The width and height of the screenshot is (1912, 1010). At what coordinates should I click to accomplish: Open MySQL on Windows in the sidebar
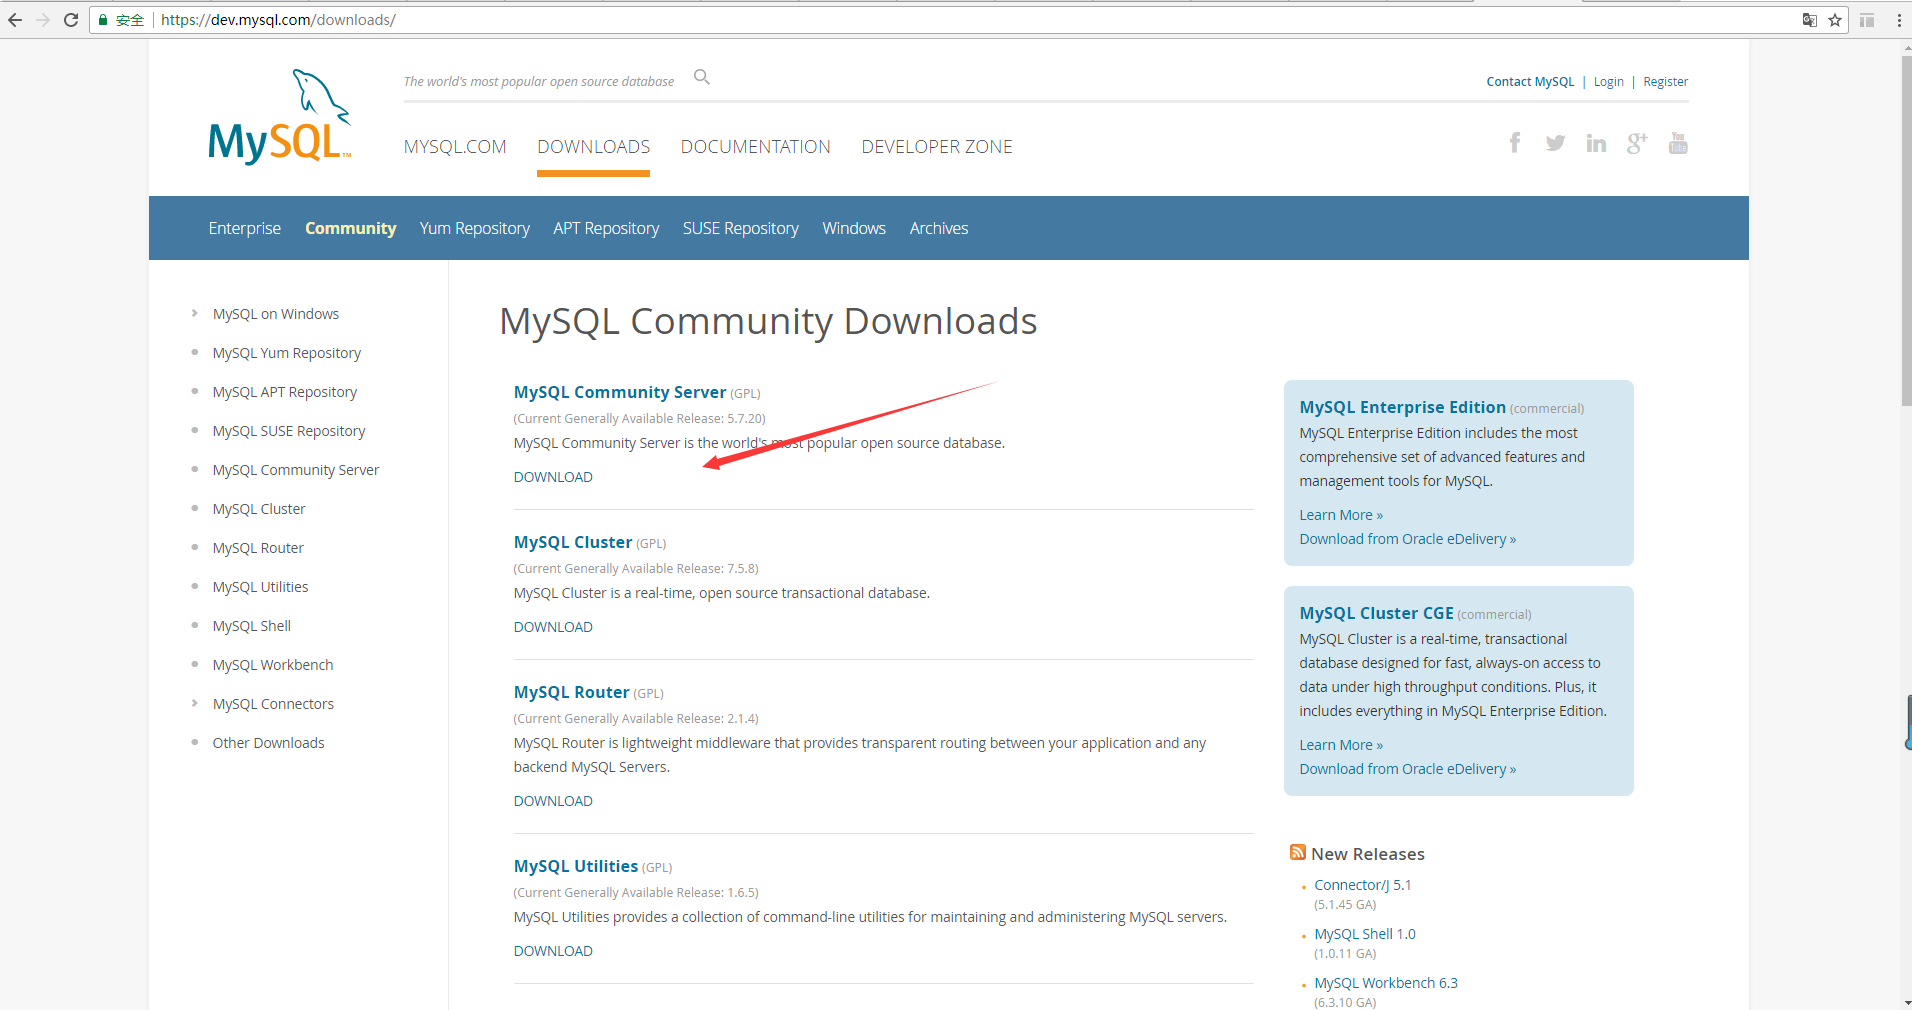(276, 314)
